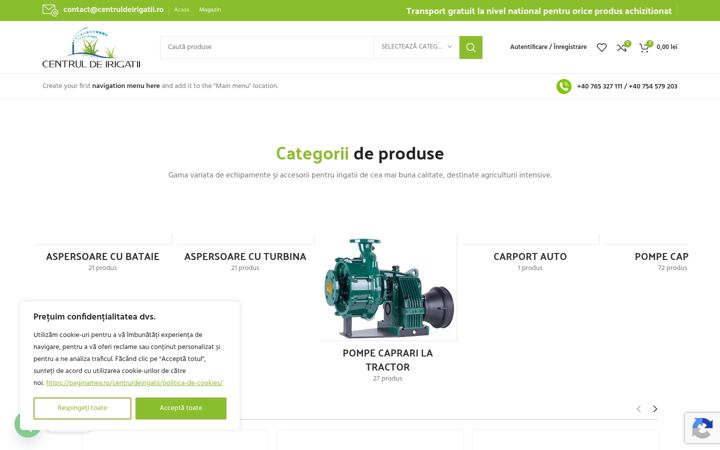The image size is (720, 450).
Task: Click the 0,00 lei cart total
Action: coord(667,47)
